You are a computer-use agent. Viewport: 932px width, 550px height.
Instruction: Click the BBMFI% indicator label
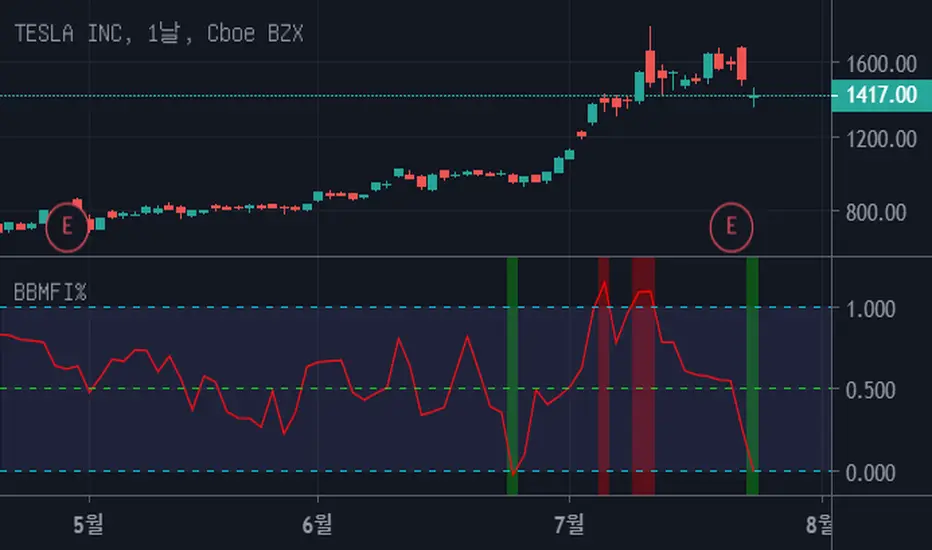click(x=50, y=293)
